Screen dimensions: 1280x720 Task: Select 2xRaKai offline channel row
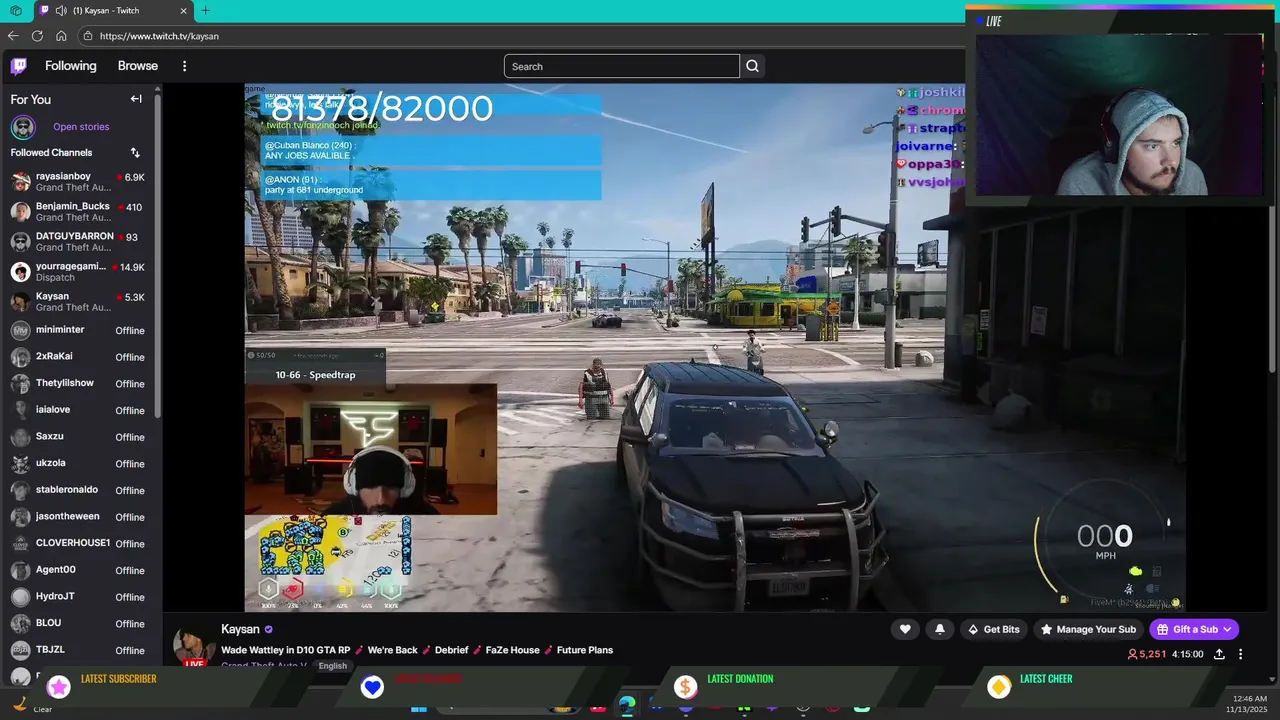click(x=79, y=357)
